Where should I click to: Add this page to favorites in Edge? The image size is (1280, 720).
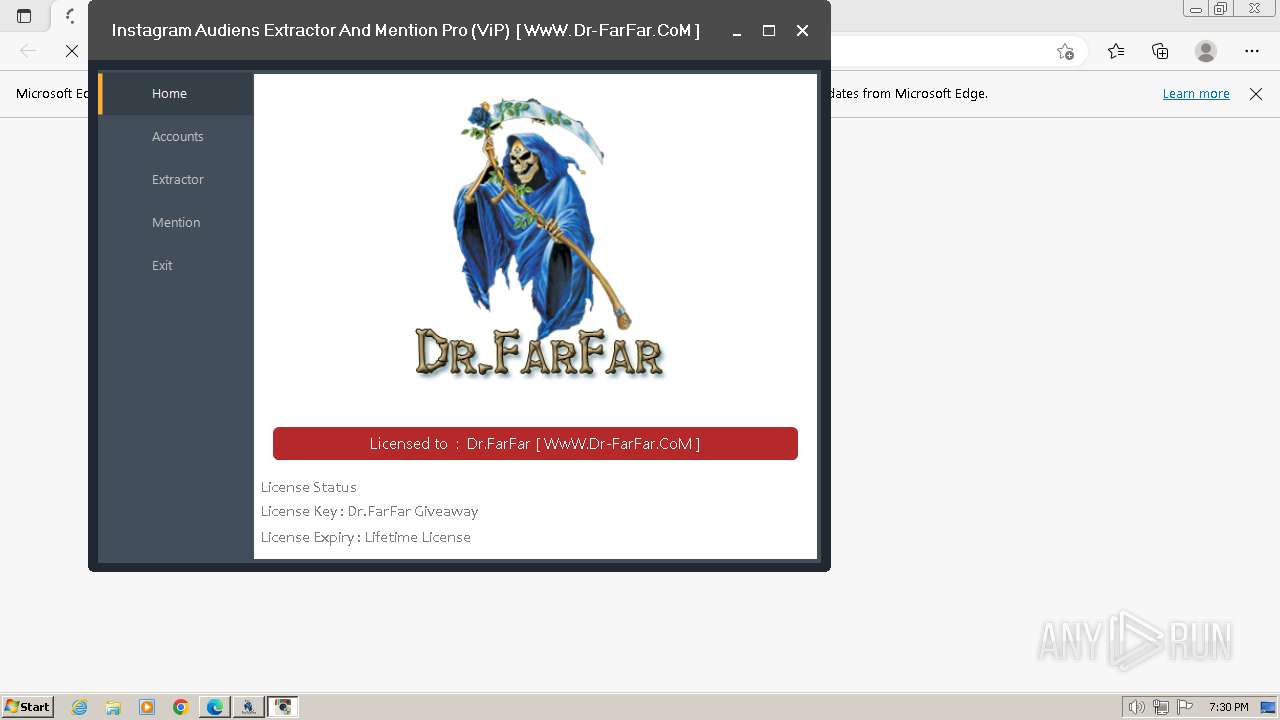[1065, 51]
